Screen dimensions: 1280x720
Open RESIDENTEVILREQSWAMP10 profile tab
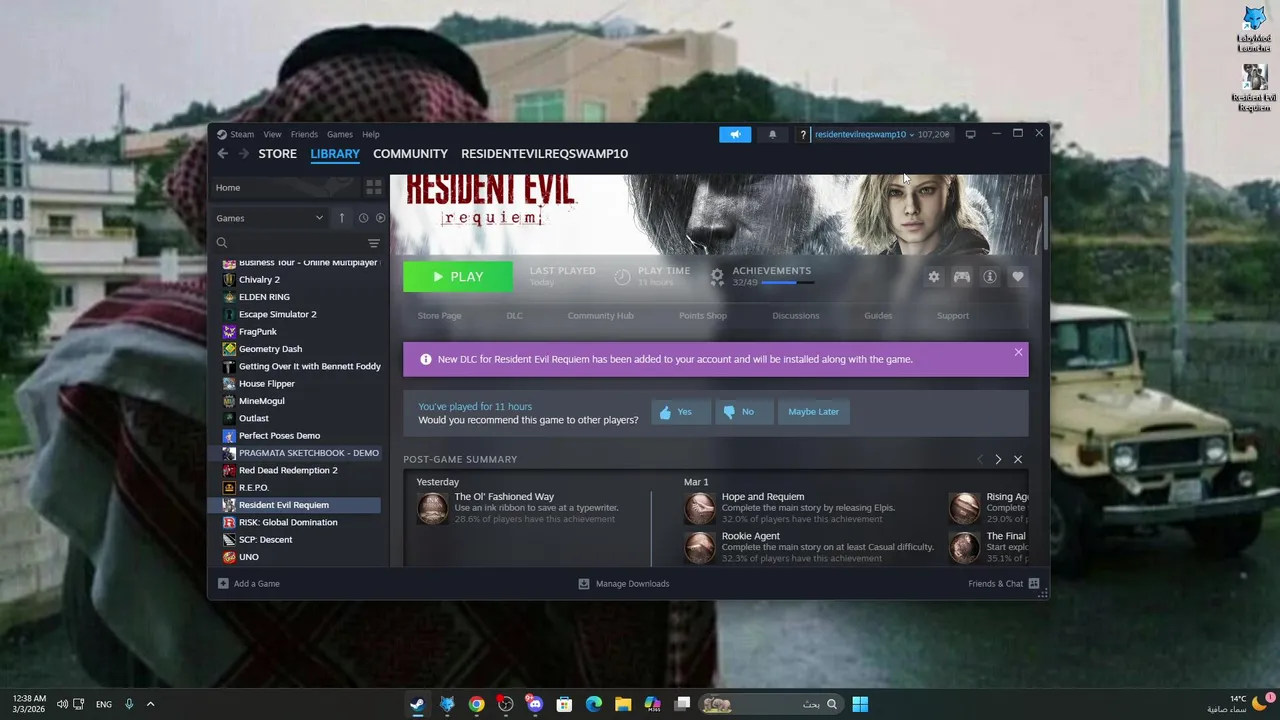click(x=544, y=153)
